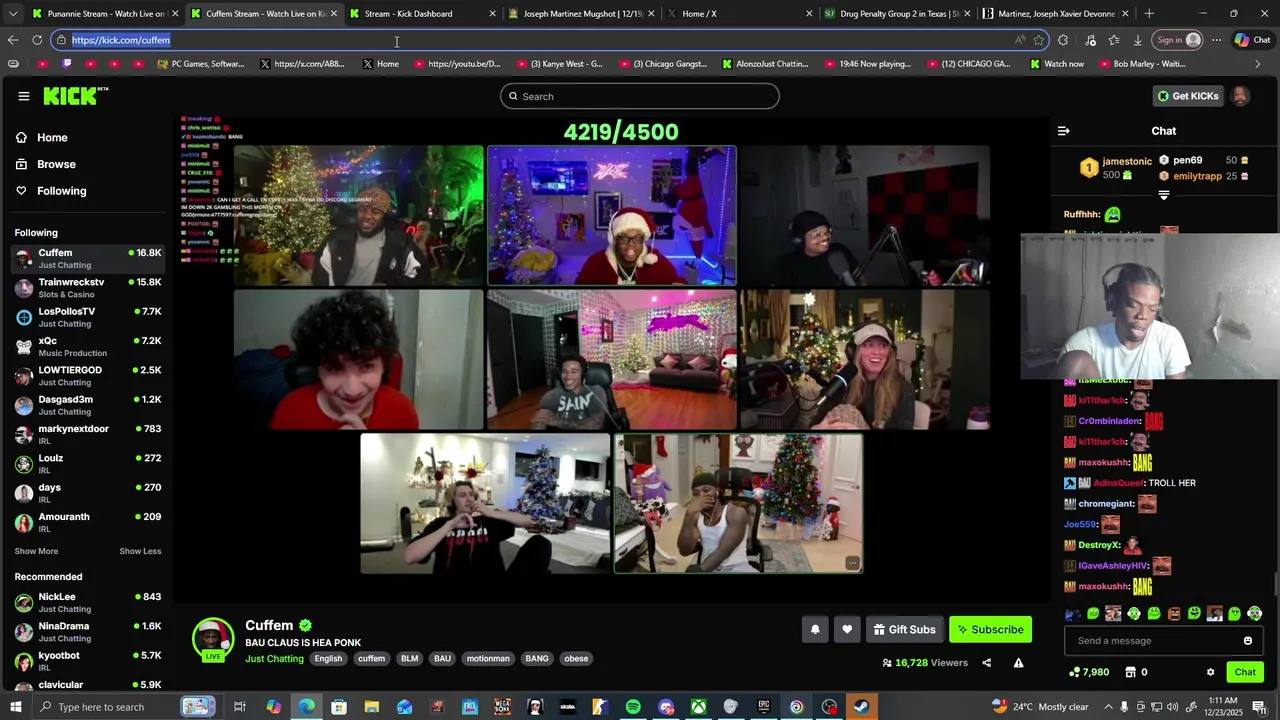
Task: Select the motionman tag
Action: point(488,659)
